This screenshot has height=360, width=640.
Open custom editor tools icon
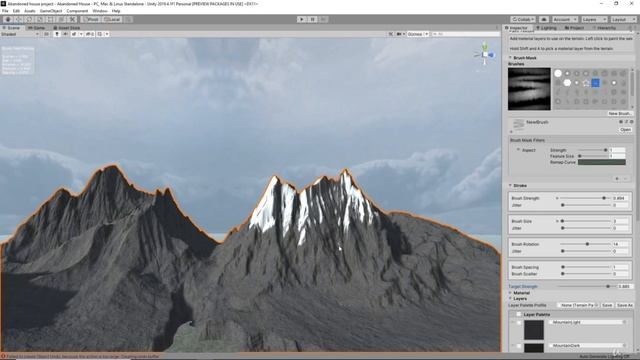(x=72, y=19)
